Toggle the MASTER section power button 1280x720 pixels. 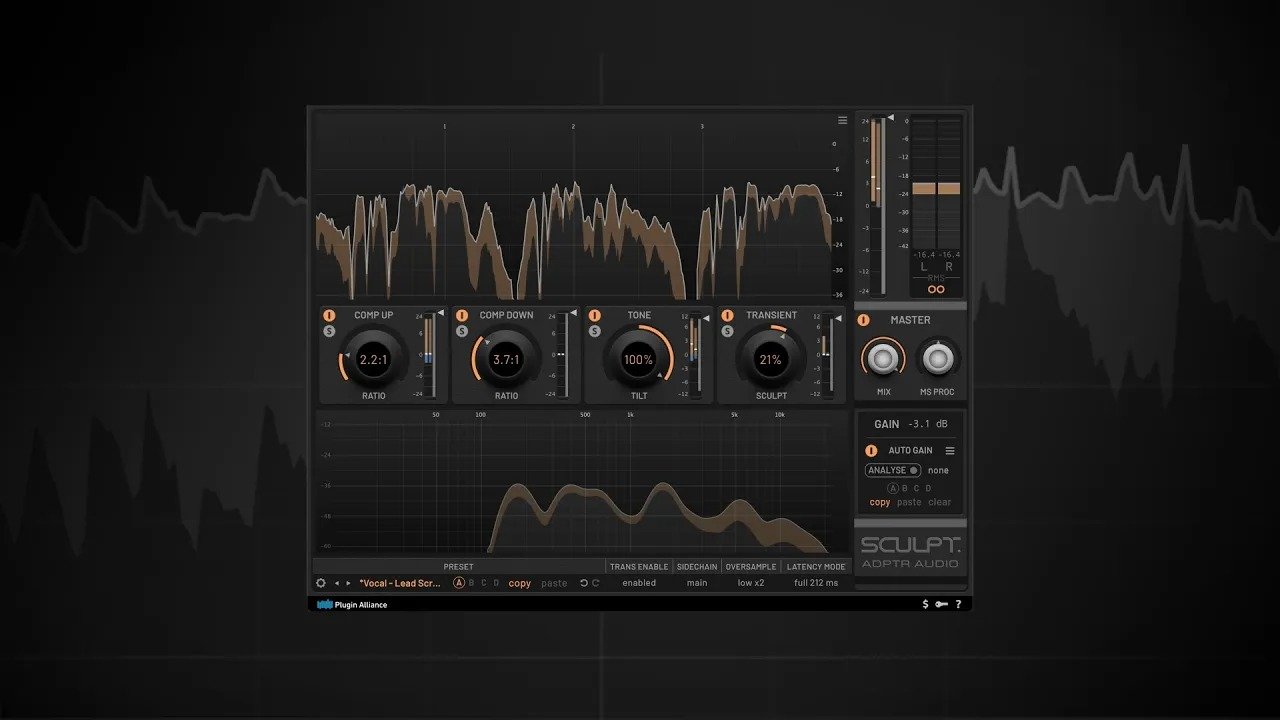864,320
